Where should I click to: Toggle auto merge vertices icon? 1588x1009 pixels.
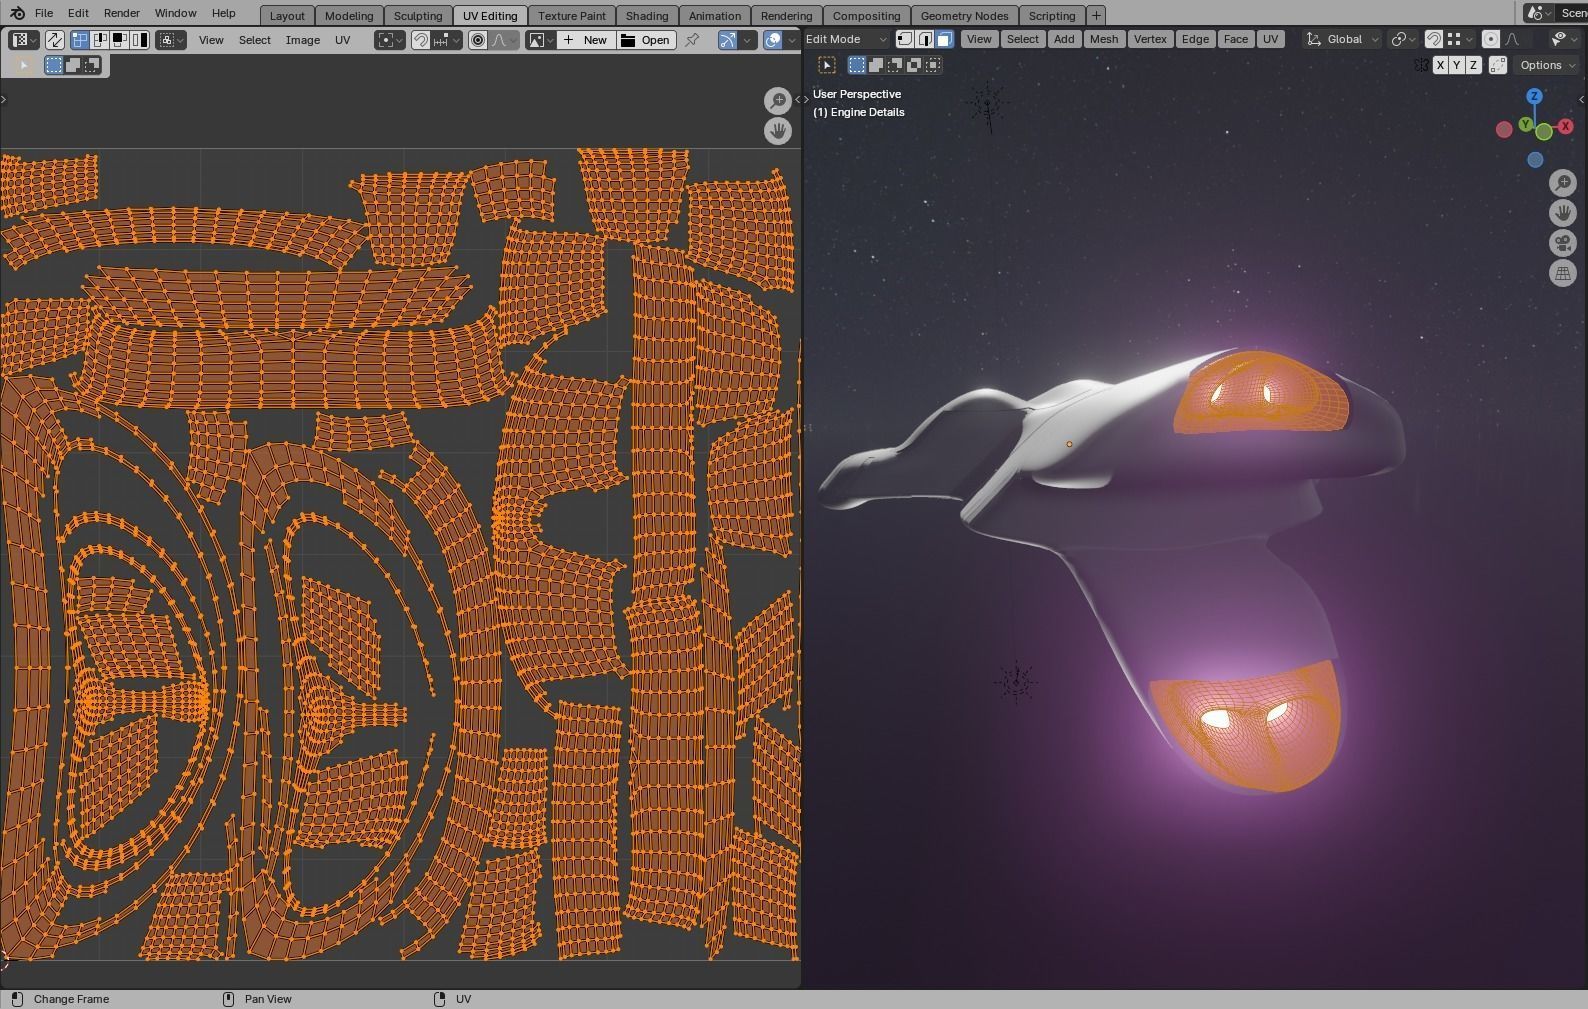[x=1497, y=65]
